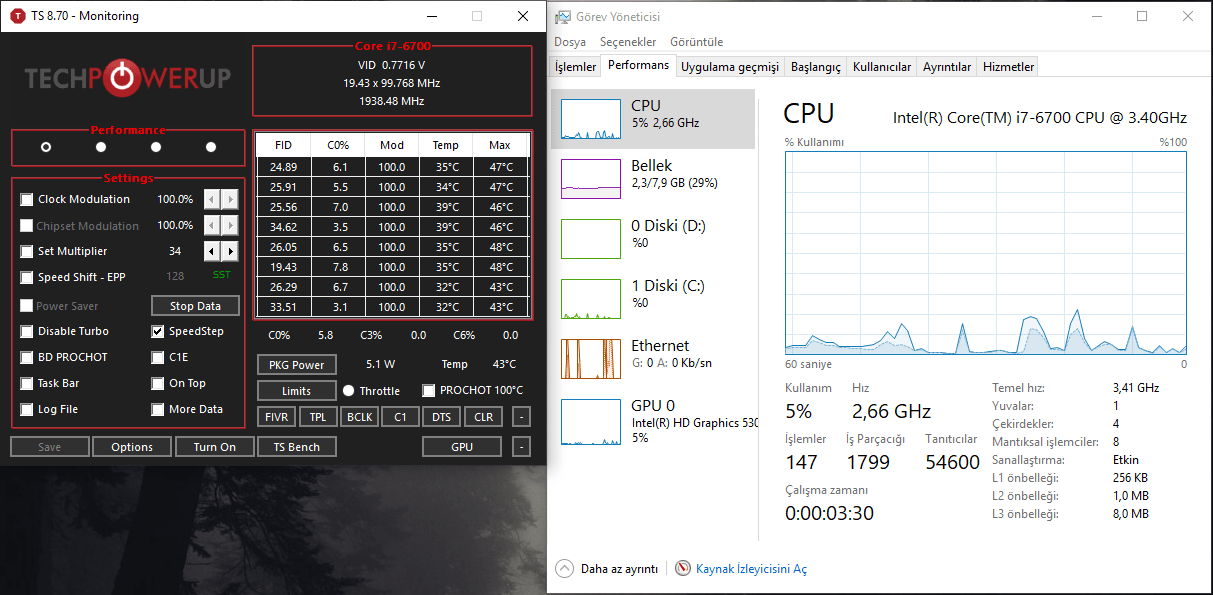Click the PKG Power button

tap(296, 365)
